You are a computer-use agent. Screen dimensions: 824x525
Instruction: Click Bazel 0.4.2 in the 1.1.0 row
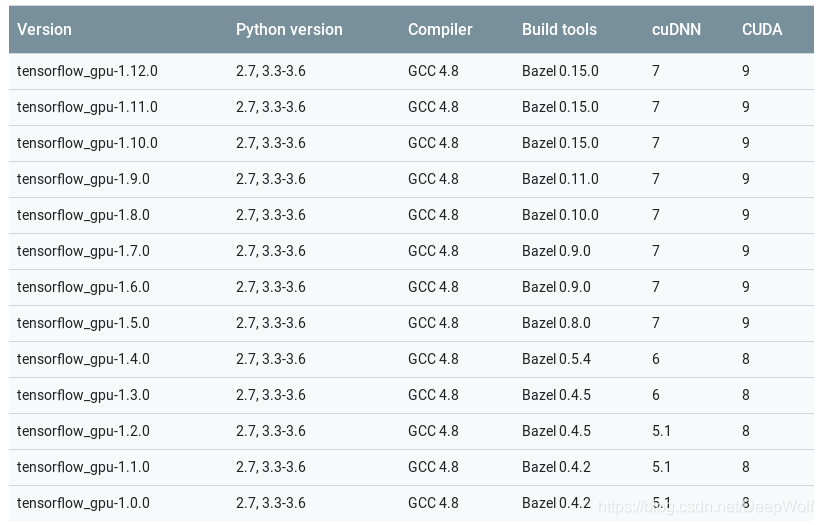tap(556, 467)
